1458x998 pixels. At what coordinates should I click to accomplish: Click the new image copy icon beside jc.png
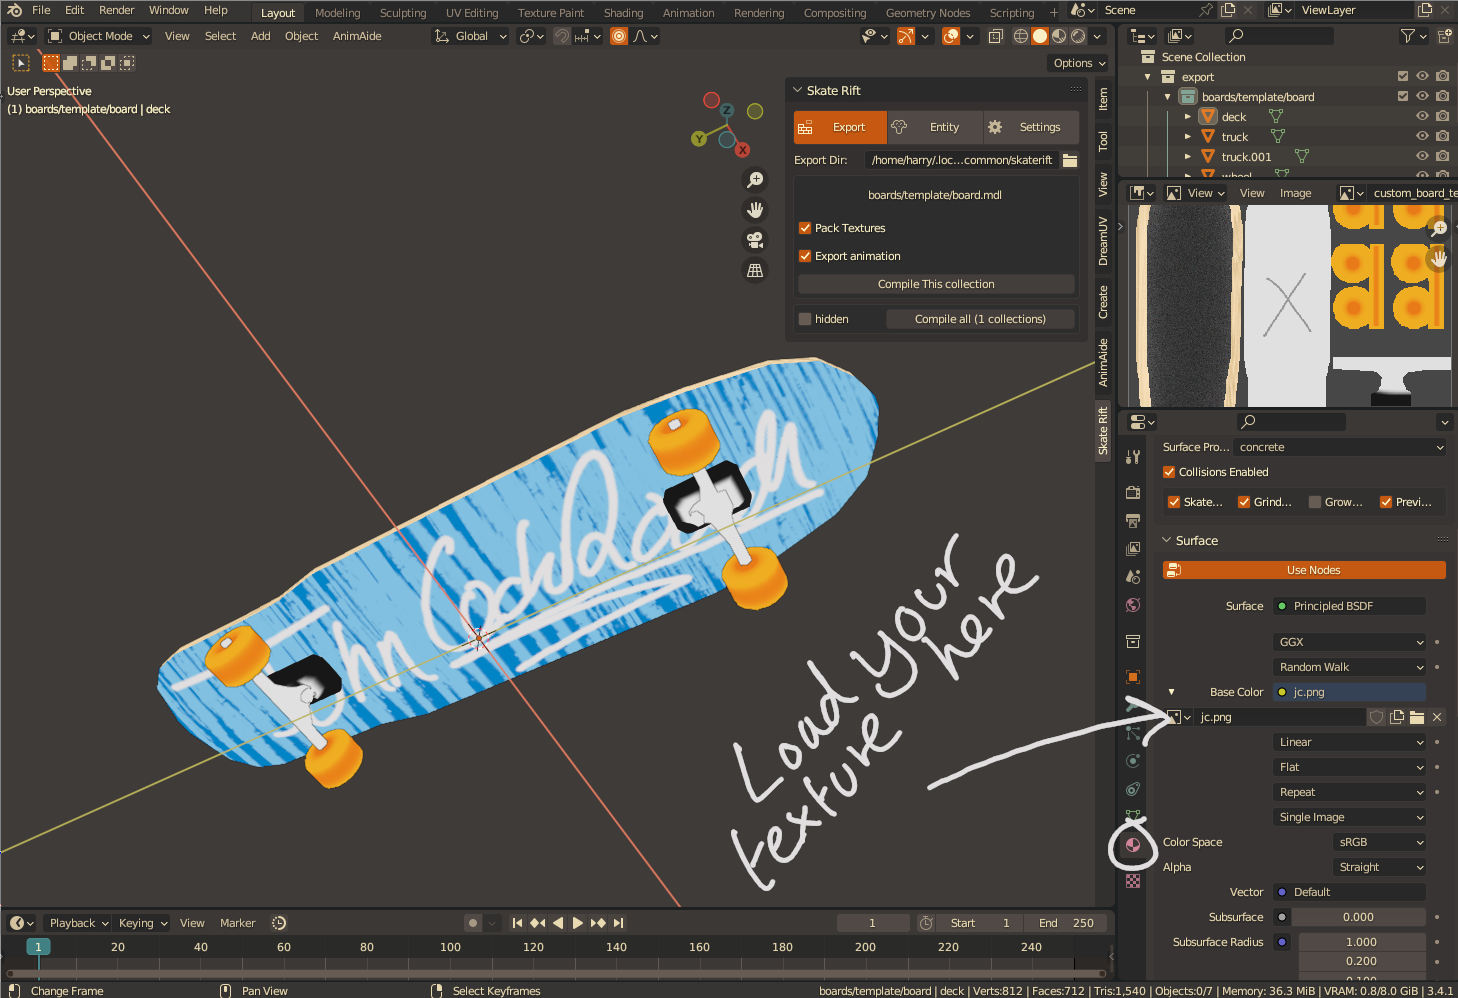click(x=1397, y=717)
